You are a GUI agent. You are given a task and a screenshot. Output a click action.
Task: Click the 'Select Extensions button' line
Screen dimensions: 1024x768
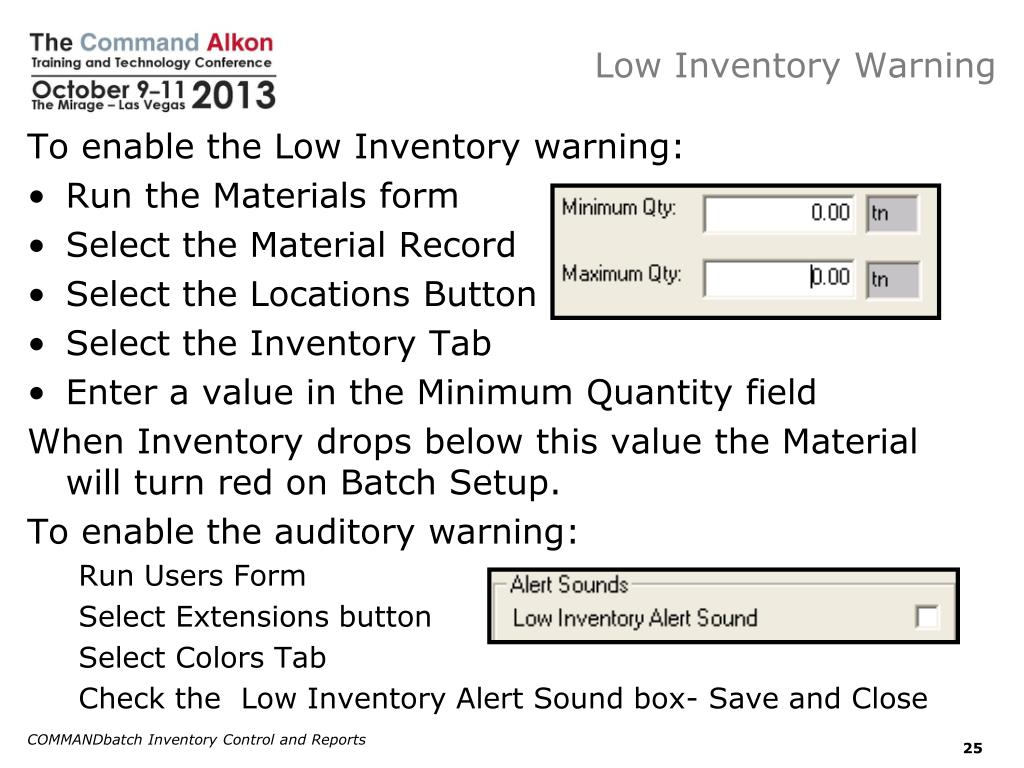point(255,617)
